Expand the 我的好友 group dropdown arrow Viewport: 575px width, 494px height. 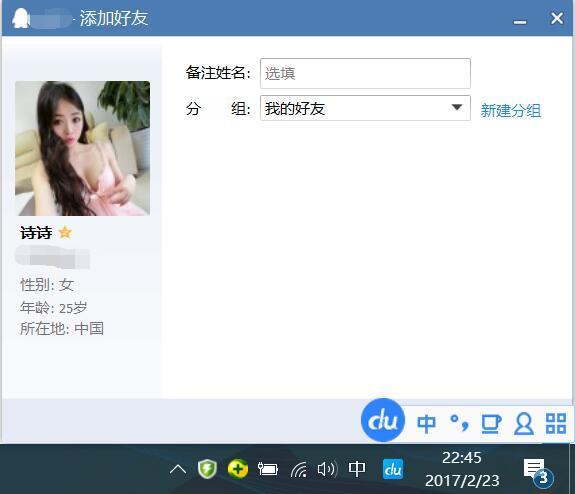(x=457, y=107)
